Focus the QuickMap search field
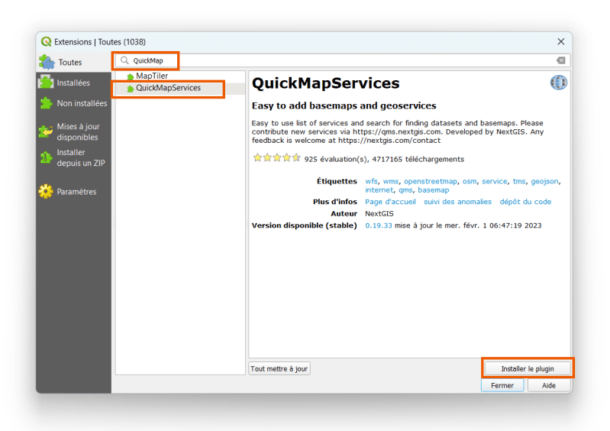 point(342,60)
